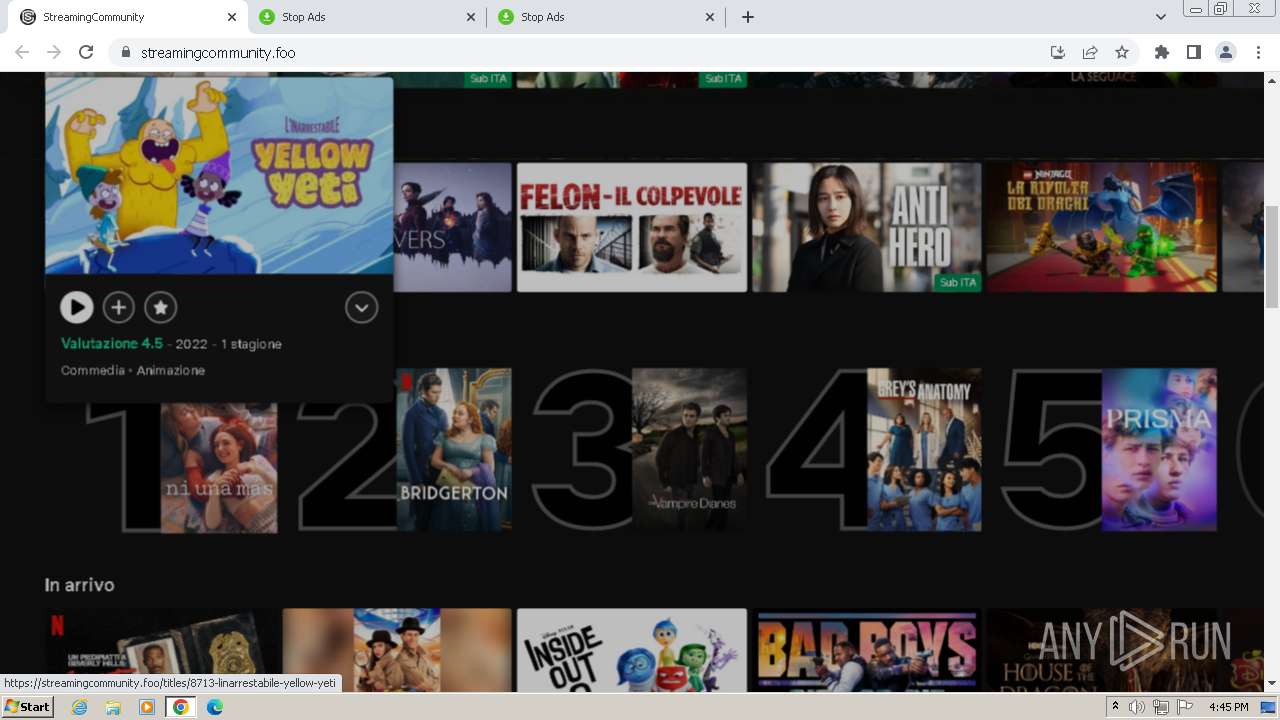Open Felon - Il Colpevole thumbnail
The height and width of the screenshot is (720, 1280).
click(x=632, y=227)
